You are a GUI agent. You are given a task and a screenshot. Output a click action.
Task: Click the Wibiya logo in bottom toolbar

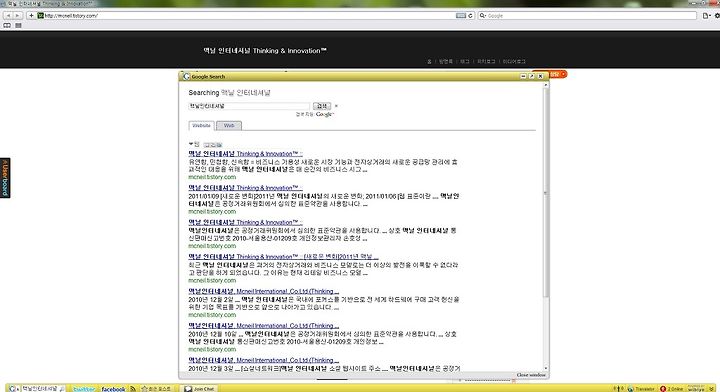[x=696, y=388]
